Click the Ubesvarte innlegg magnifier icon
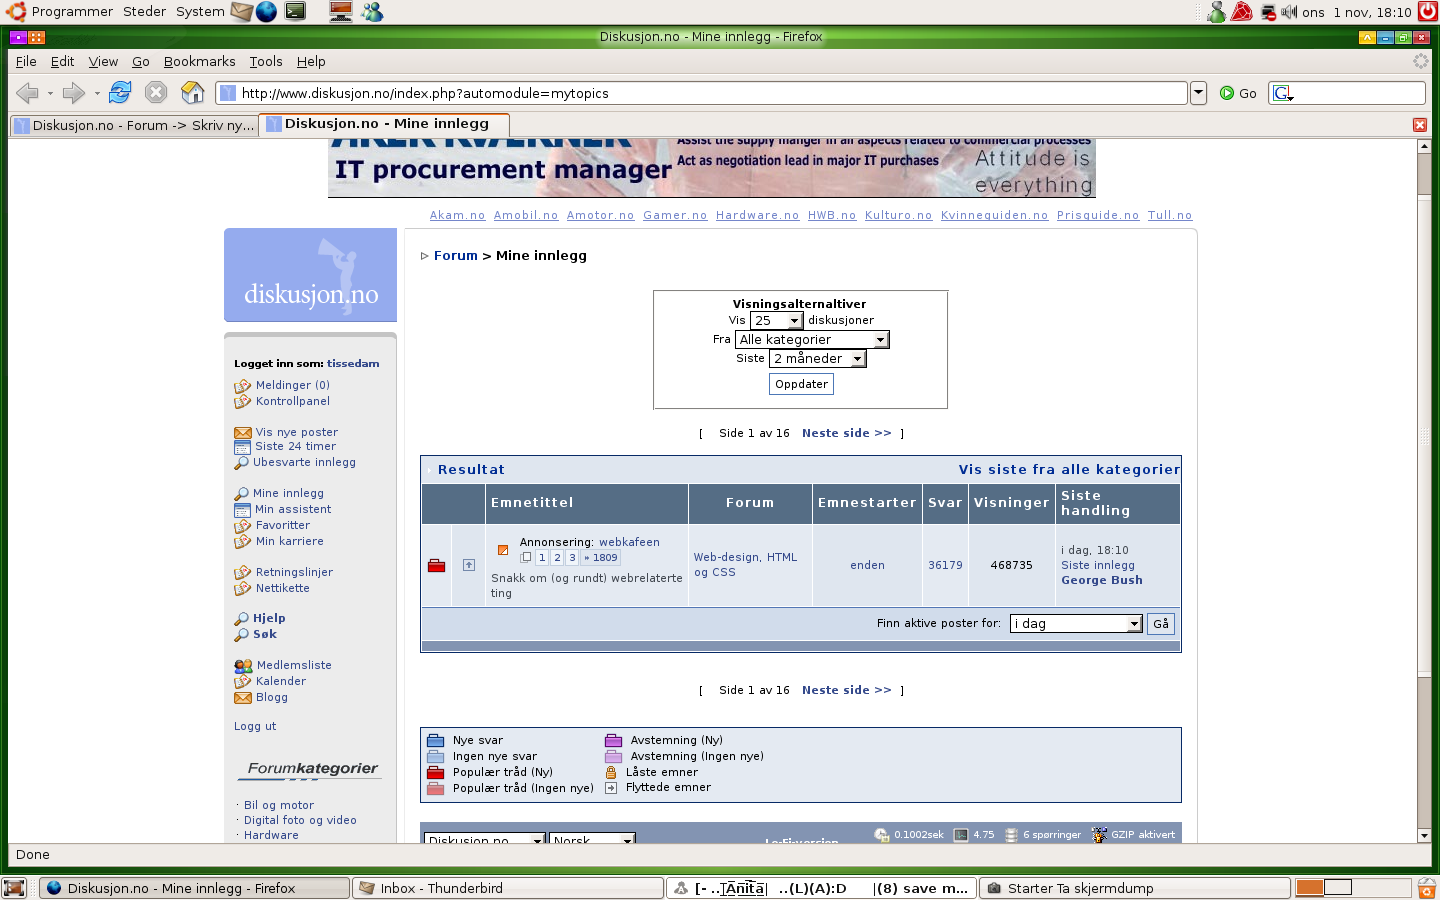The width and height of the screenshot is (1440, 900). pos(241,463)
